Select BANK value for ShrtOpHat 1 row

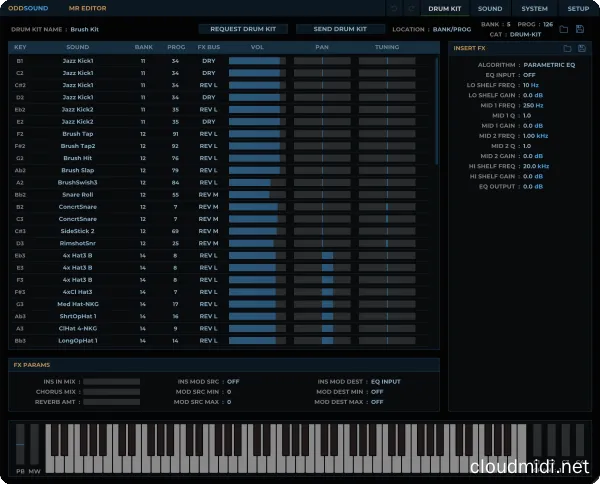click(143, 316)
